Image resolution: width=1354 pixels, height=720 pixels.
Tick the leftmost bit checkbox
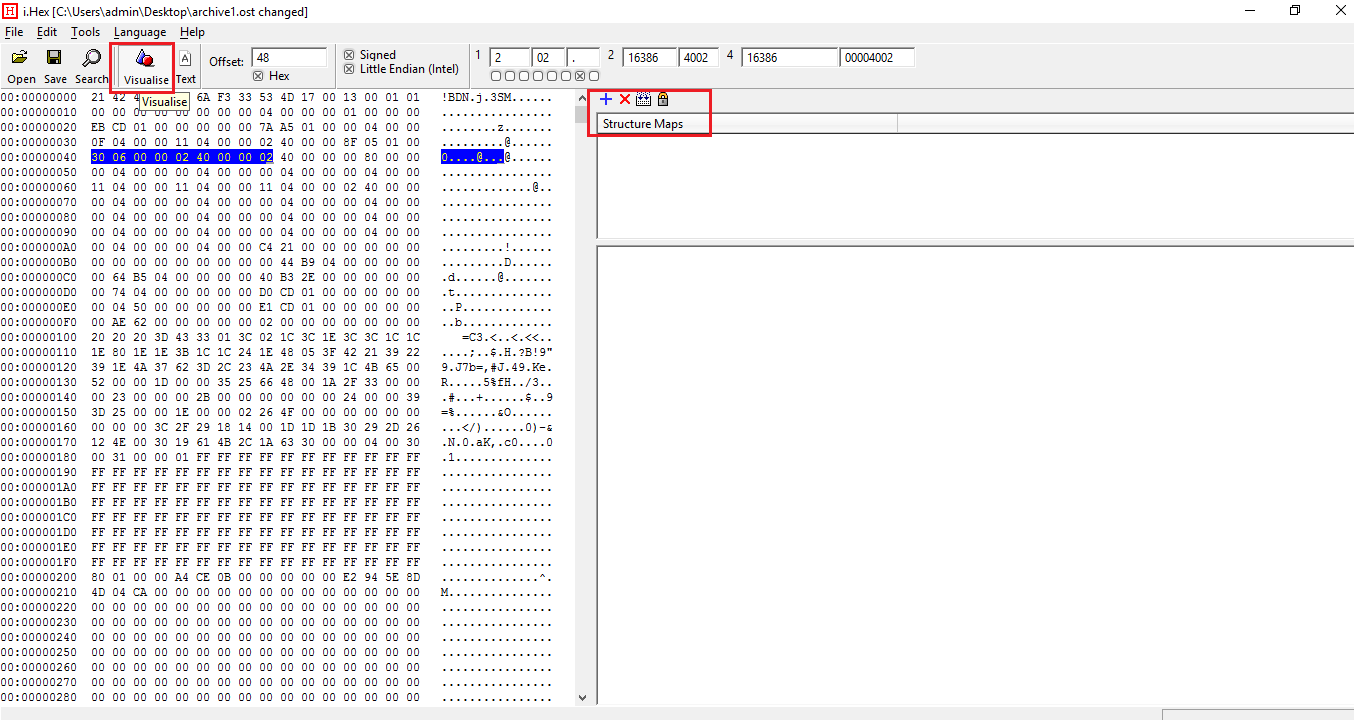496,76
